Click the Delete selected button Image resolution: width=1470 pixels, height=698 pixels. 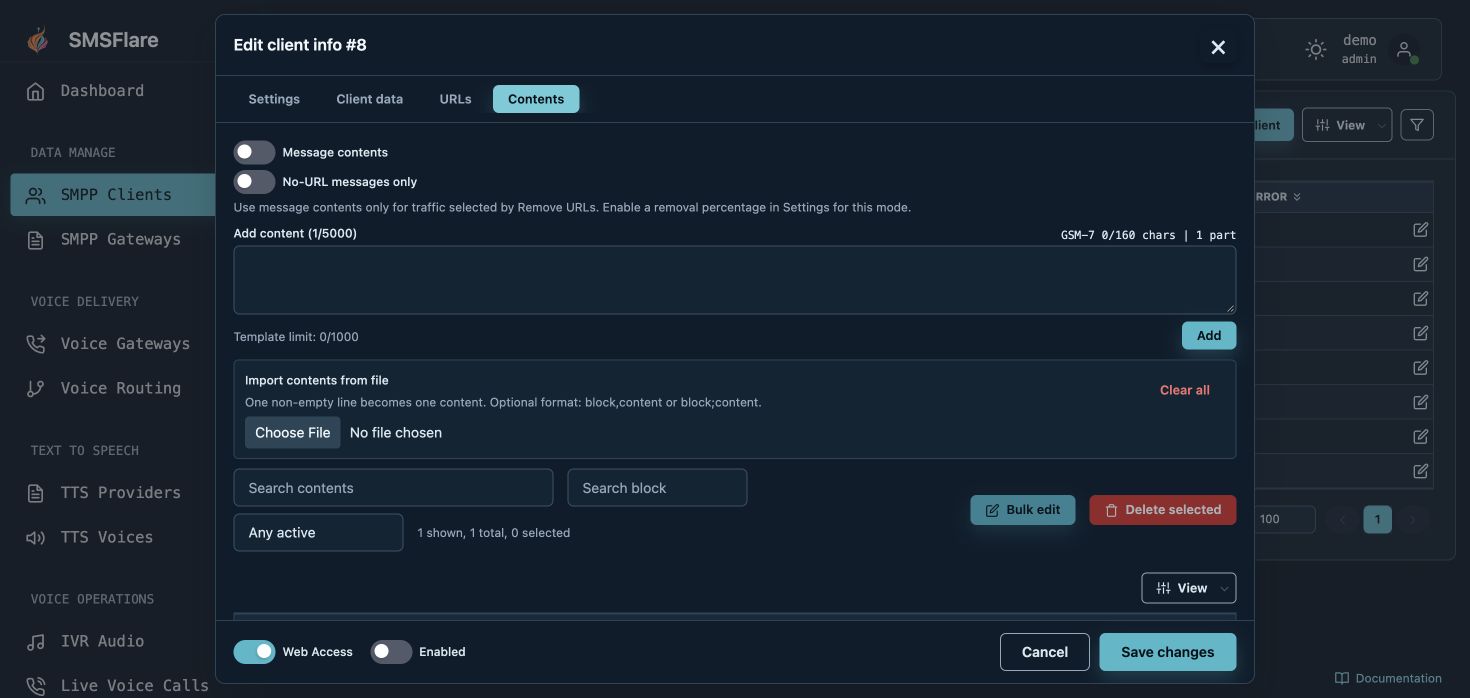coord(1162,510)
